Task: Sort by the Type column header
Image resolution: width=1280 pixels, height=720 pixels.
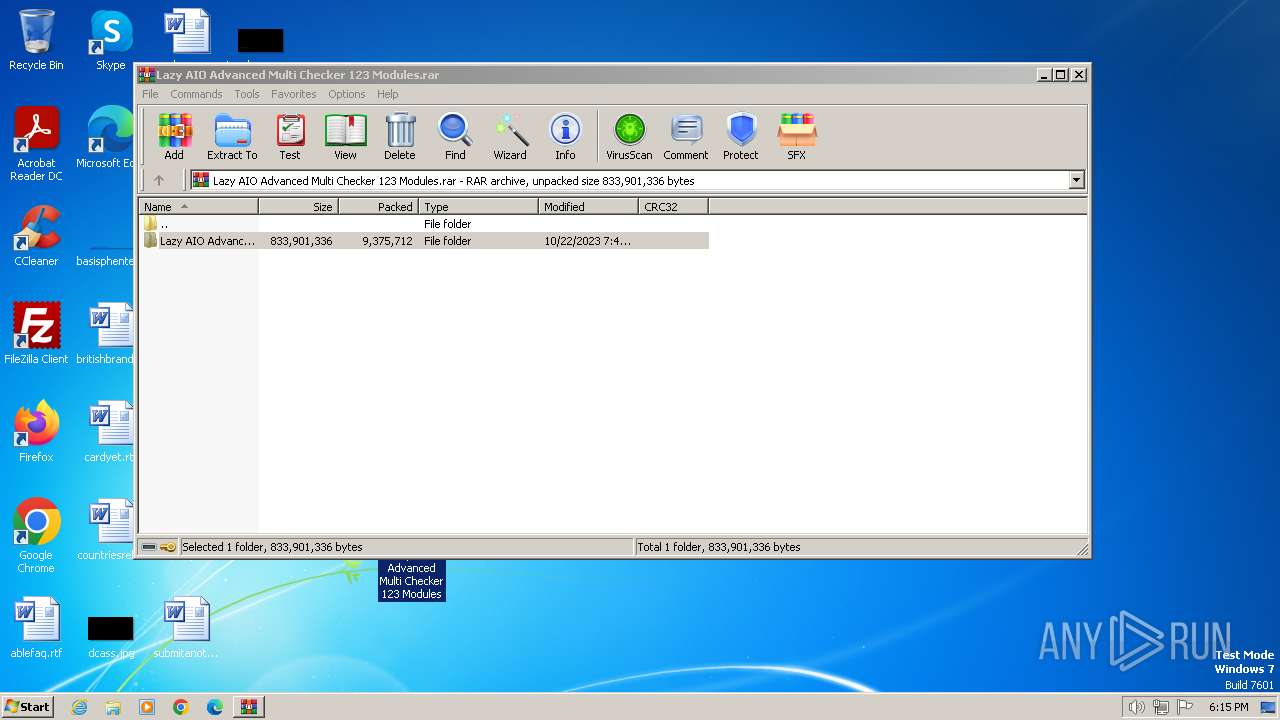Action: click(479, 207)
